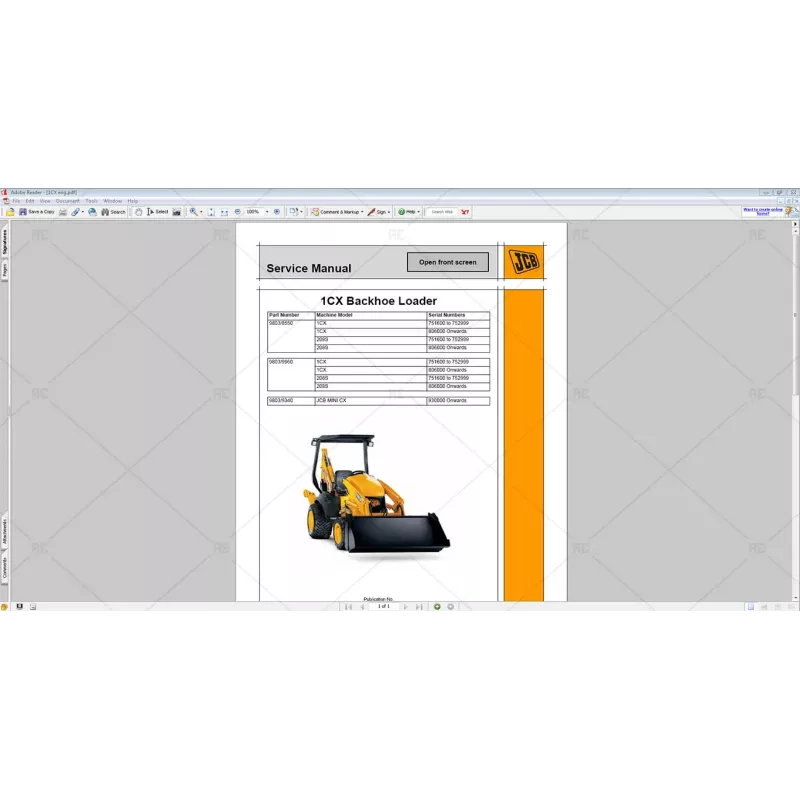Open the Comment & Markup dropdown
The image size is (800, 800).
[x=361, y=211]
